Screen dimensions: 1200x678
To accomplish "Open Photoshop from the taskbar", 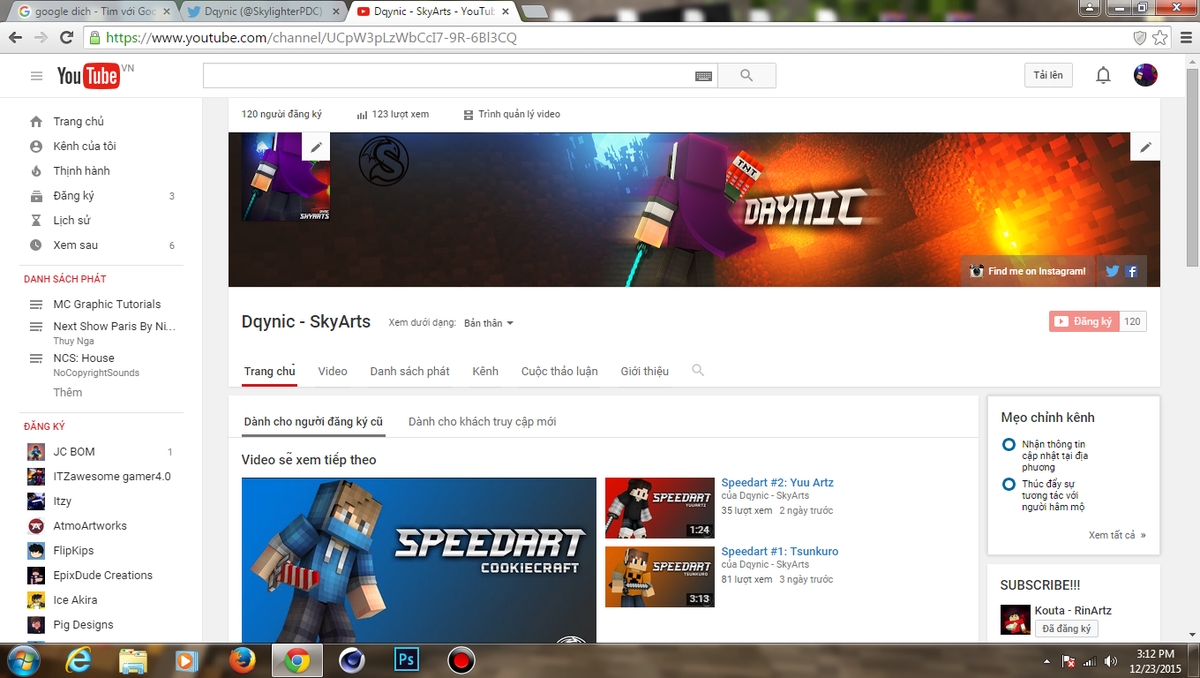I will [406, 660].
